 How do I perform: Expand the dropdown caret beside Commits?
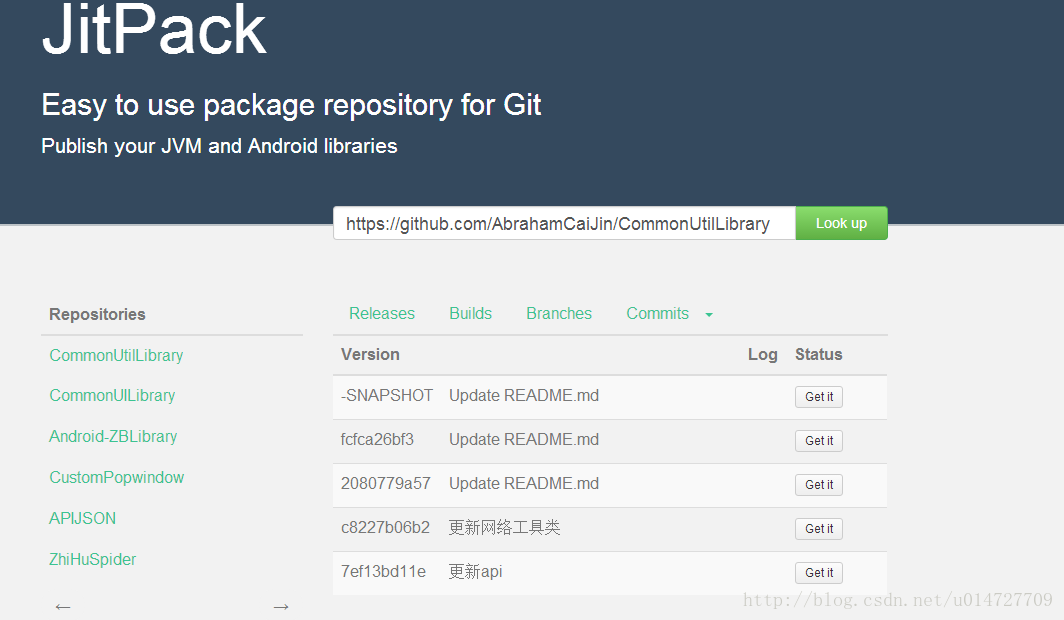tap(709, 315)
